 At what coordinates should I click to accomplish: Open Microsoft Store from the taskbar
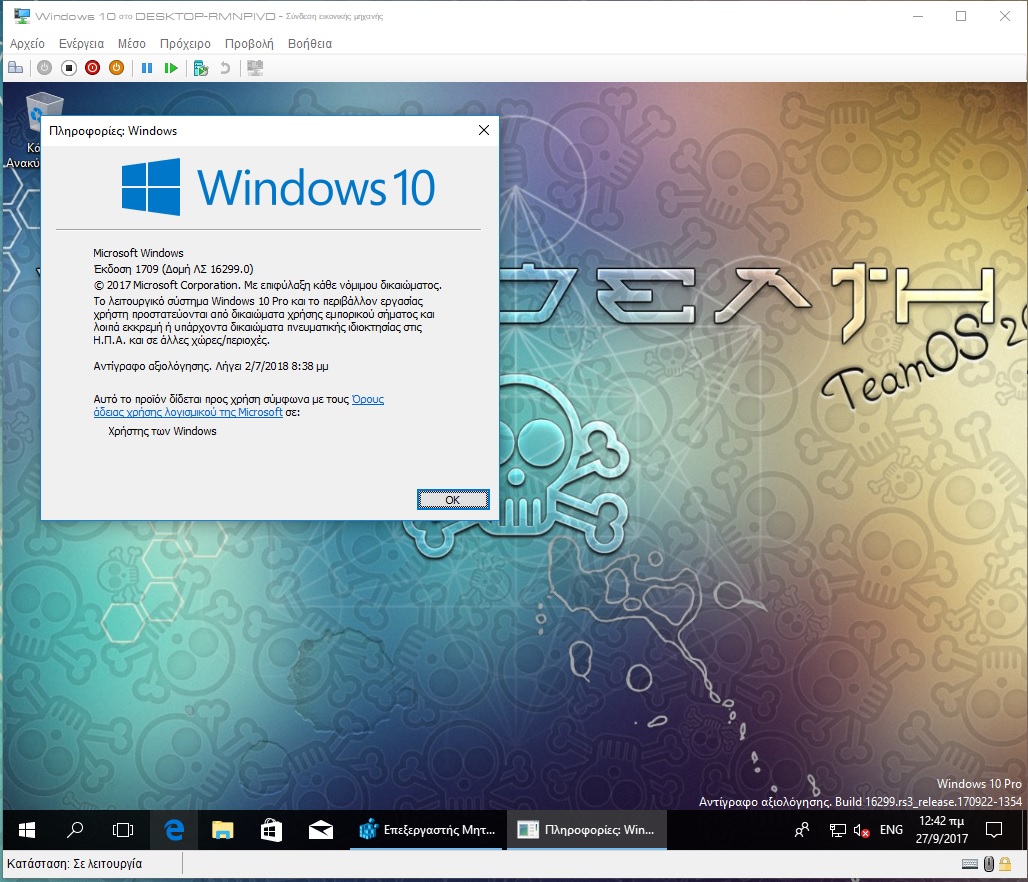271,830
